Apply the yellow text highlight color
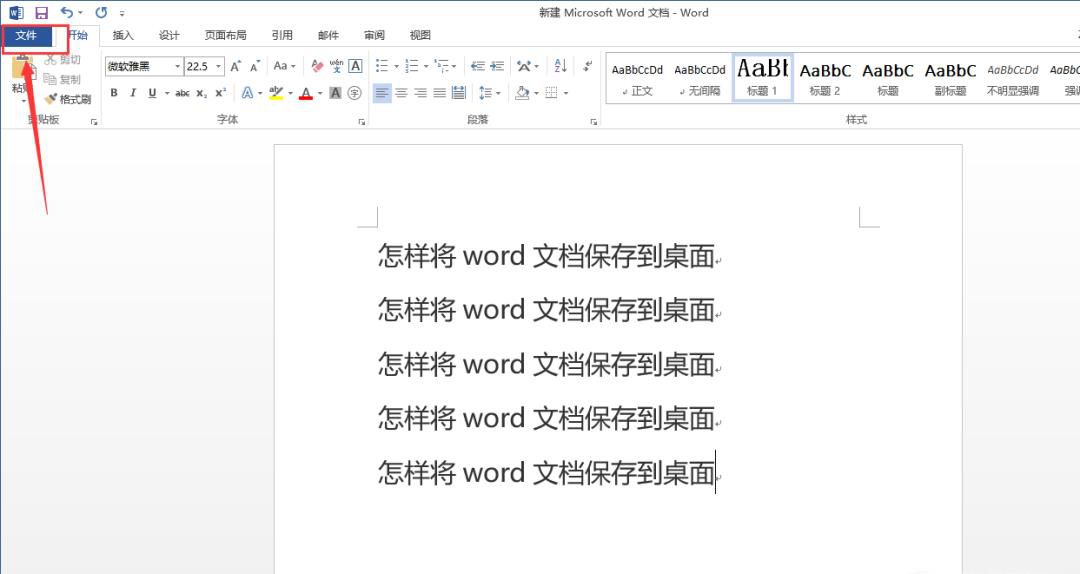The image size is (1080, 574). tap(276, 93)
